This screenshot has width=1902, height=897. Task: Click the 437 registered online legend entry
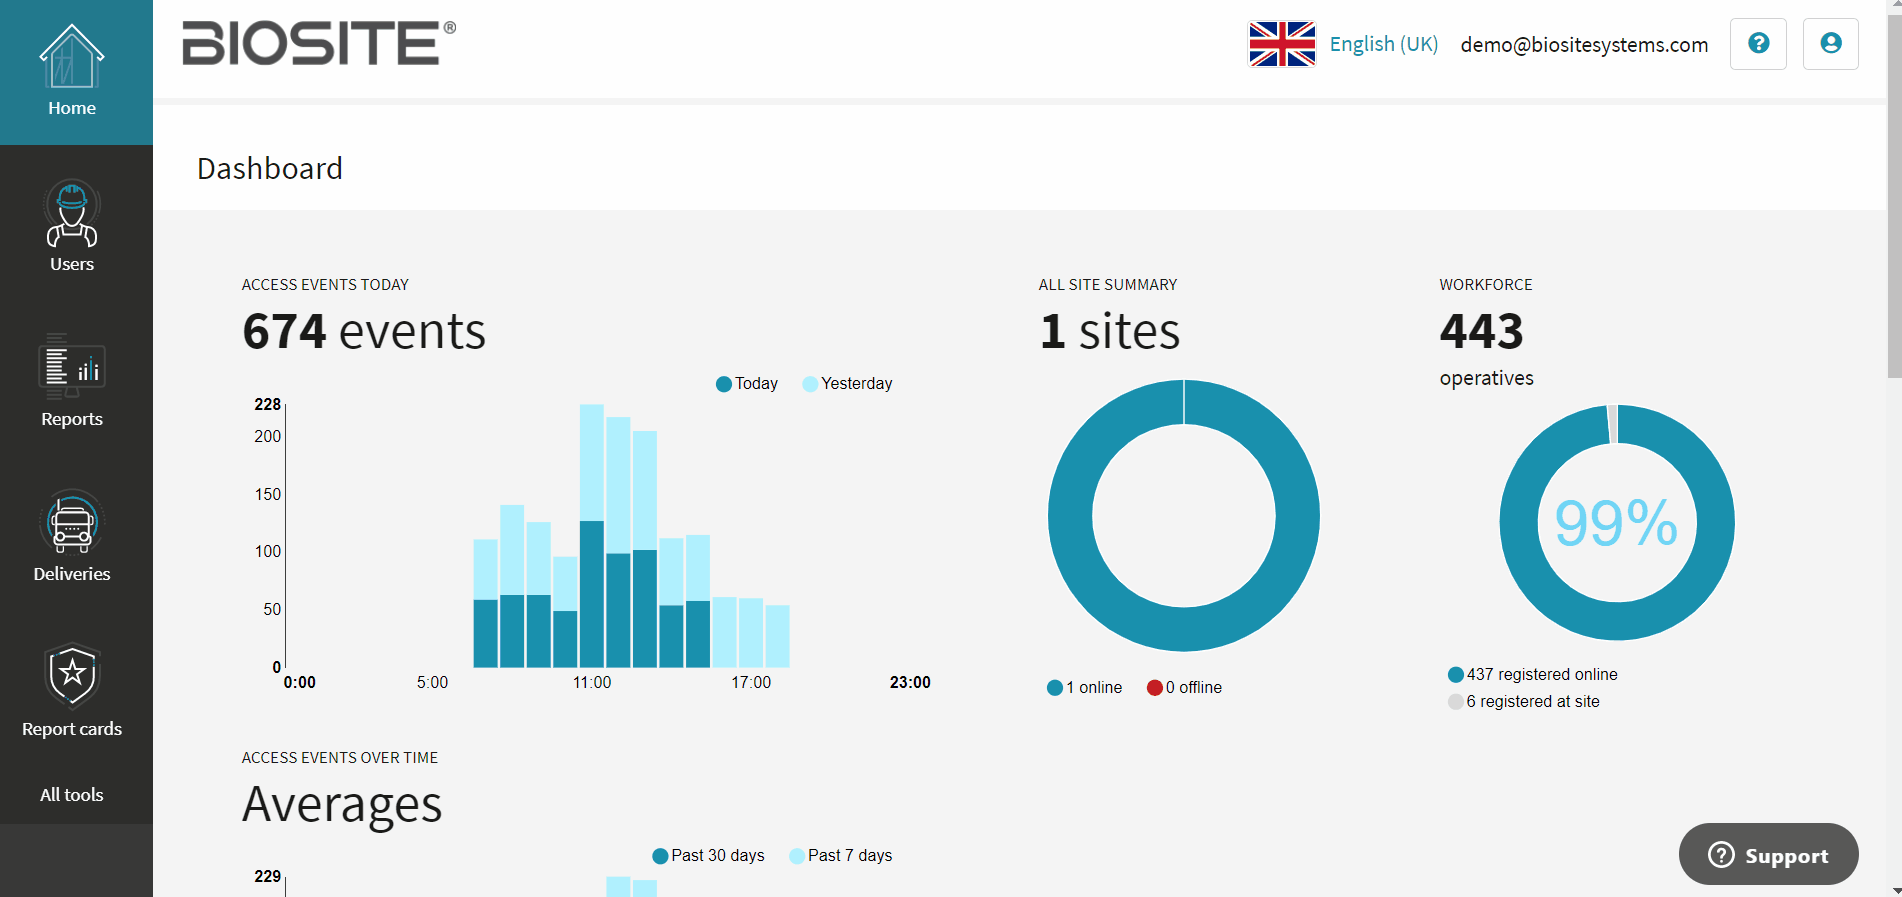pos(1533,675)
